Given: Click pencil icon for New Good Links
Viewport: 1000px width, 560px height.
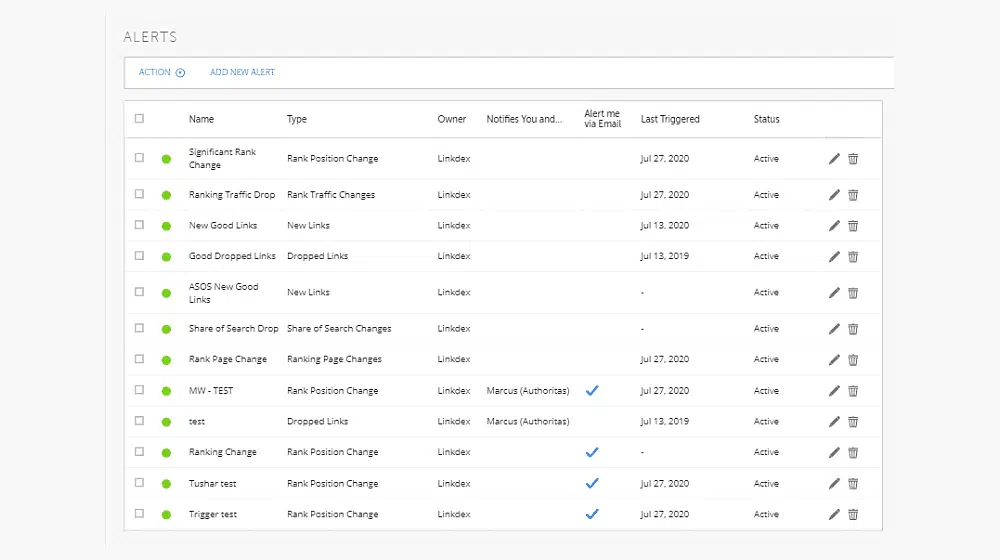Looking at the screenshot, I should 834,226.
